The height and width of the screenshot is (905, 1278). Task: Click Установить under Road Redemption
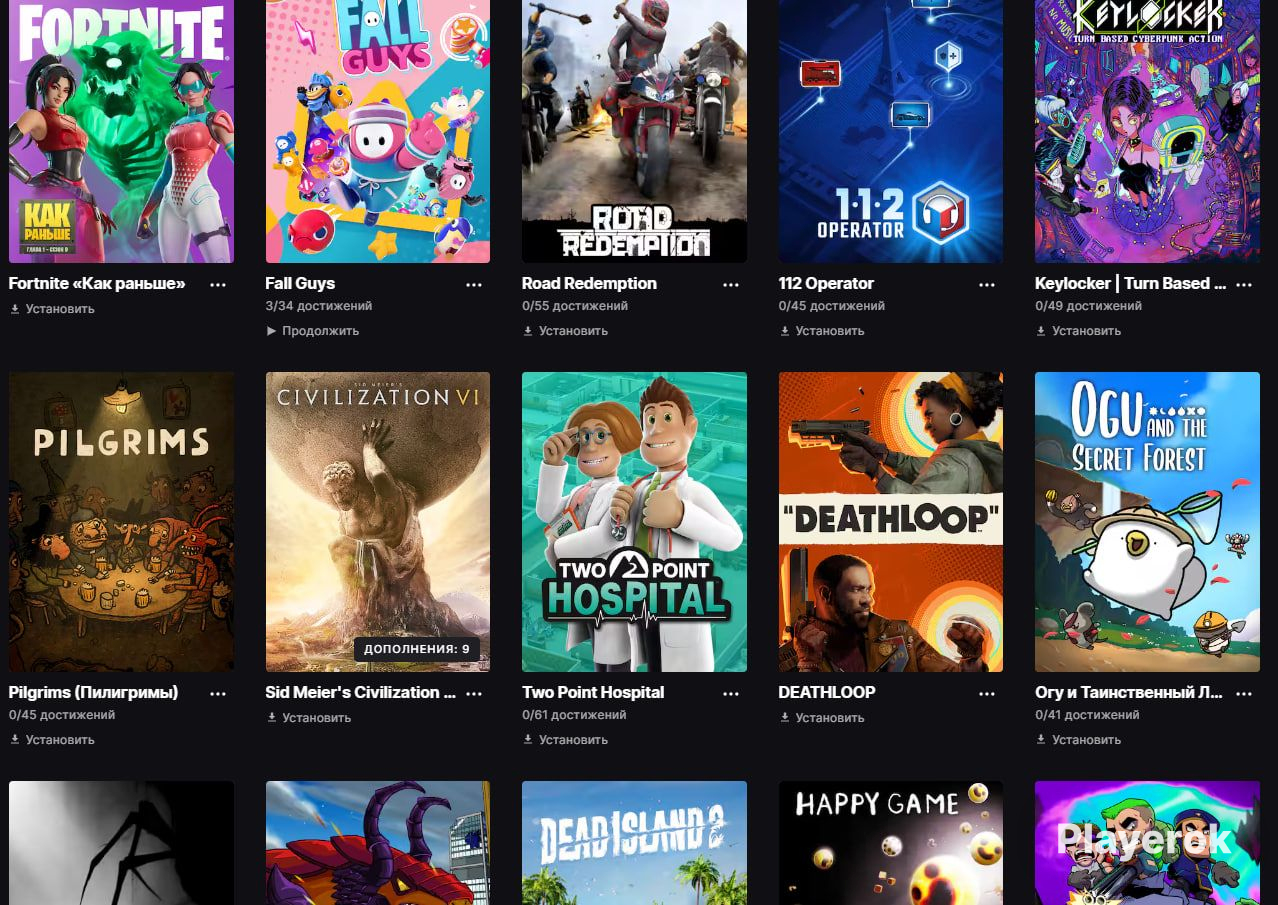click(x=565, y=331)
